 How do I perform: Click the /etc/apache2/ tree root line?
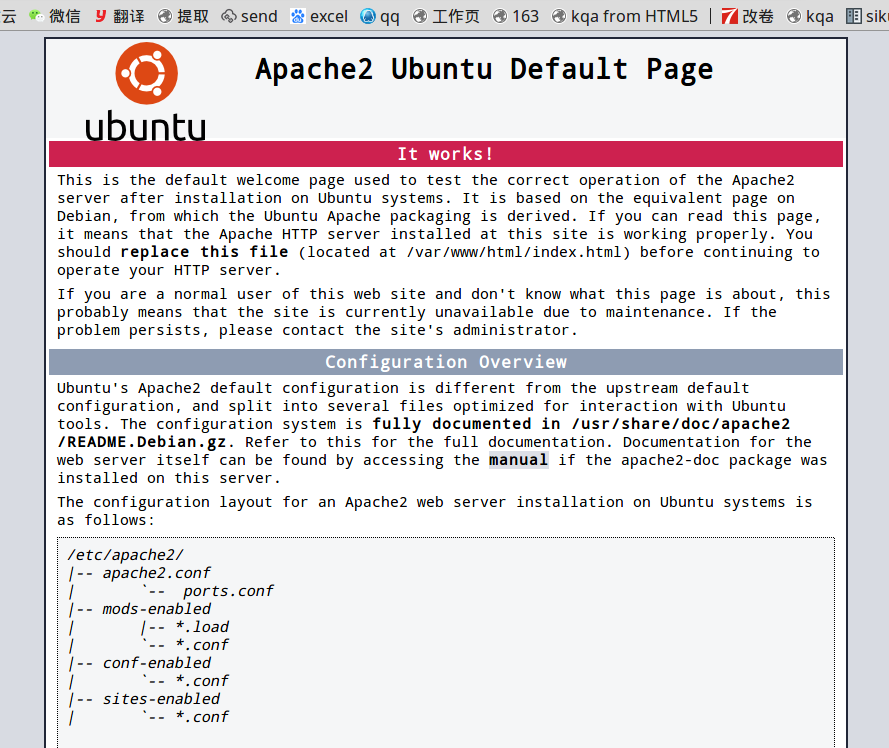tap(125, 555)
